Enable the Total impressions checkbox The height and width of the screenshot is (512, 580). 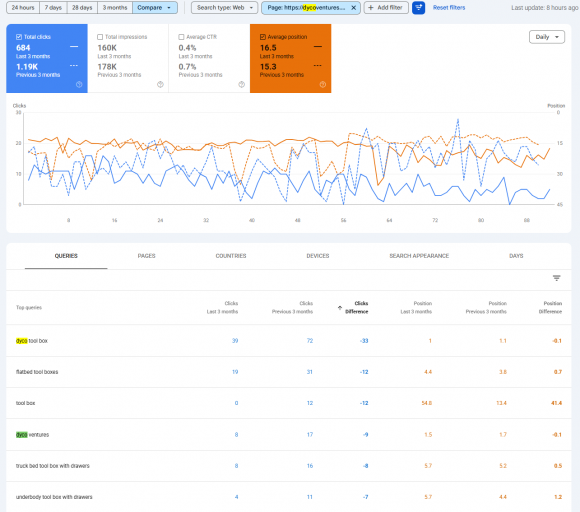pyautogui.click(x=100, y=37)
